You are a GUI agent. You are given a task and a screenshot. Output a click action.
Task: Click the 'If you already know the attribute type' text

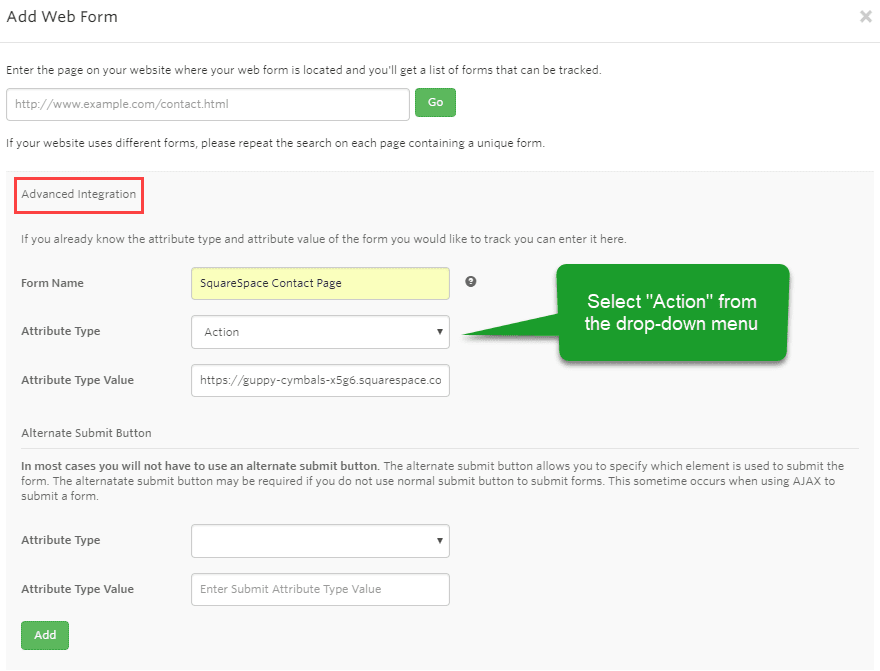324,239
